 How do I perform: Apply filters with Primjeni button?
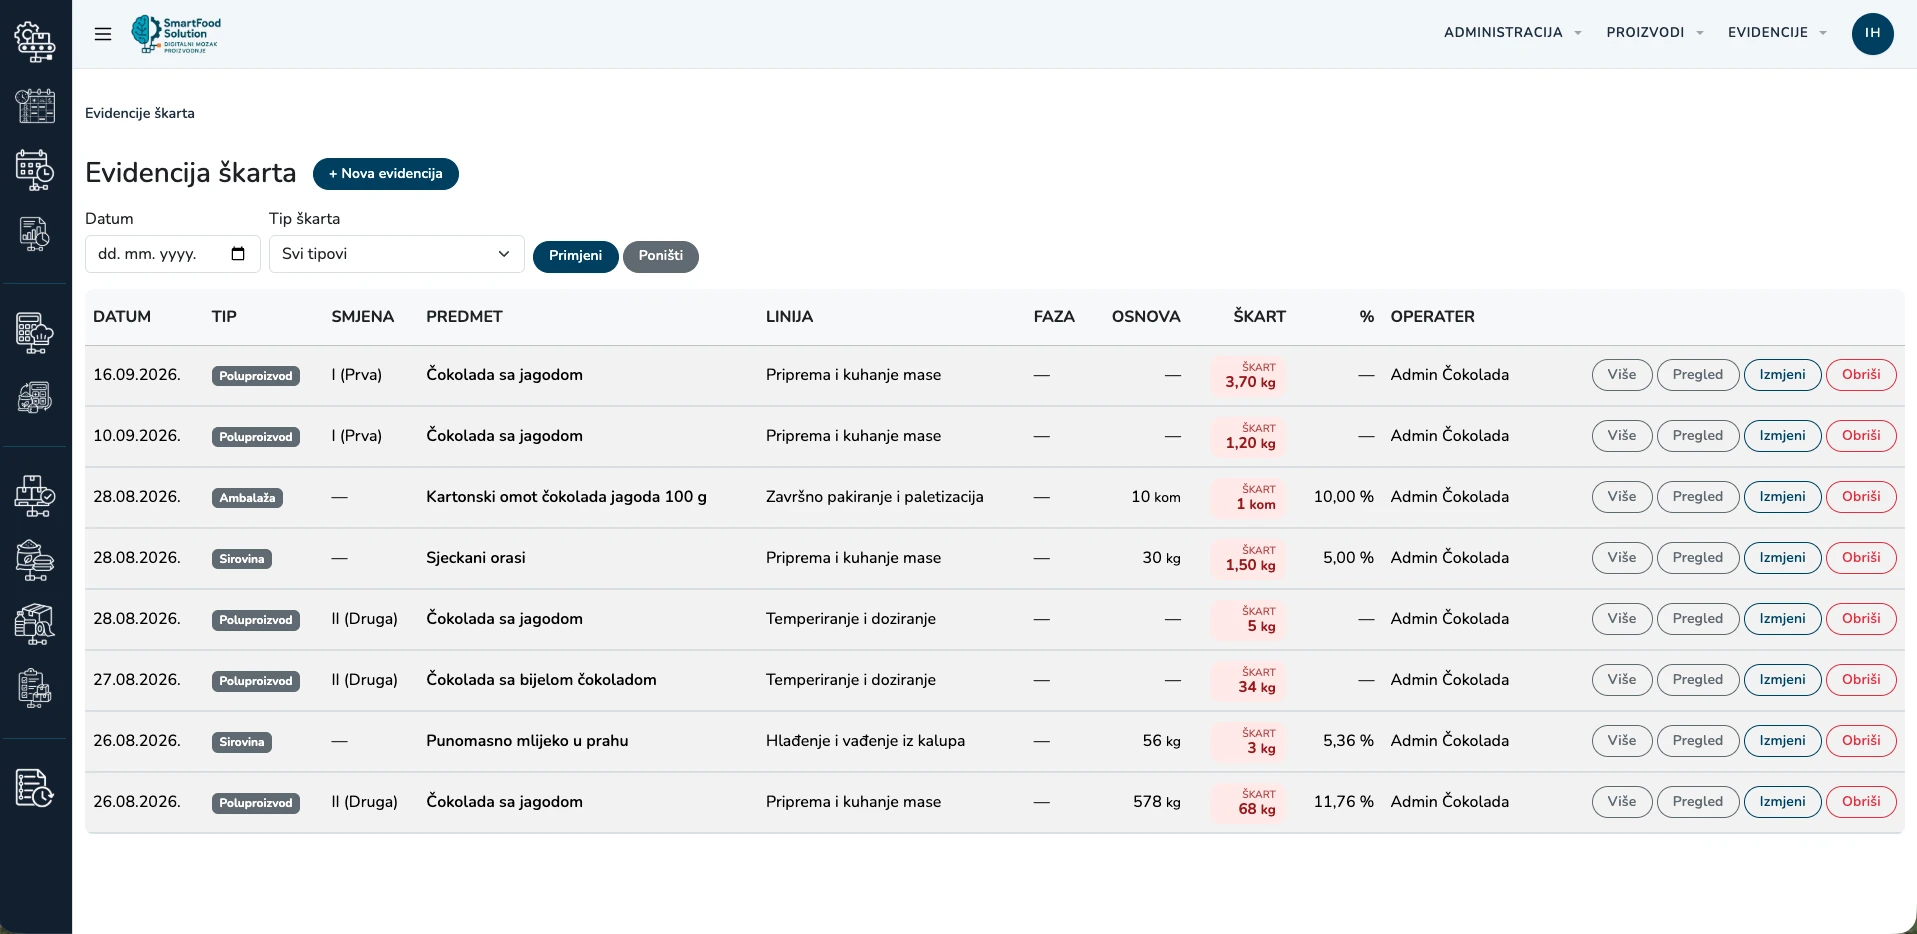(576, 256)
